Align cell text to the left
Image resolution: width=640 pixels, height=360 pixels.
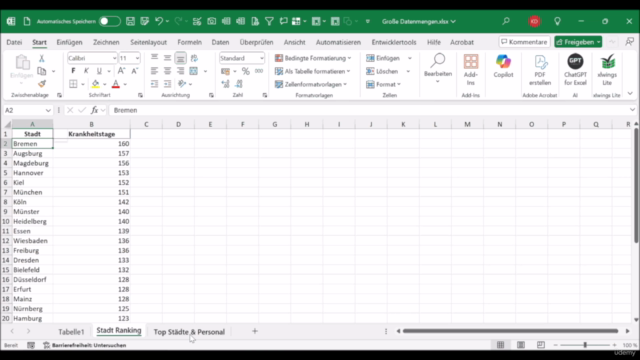(x=154, y=71)
